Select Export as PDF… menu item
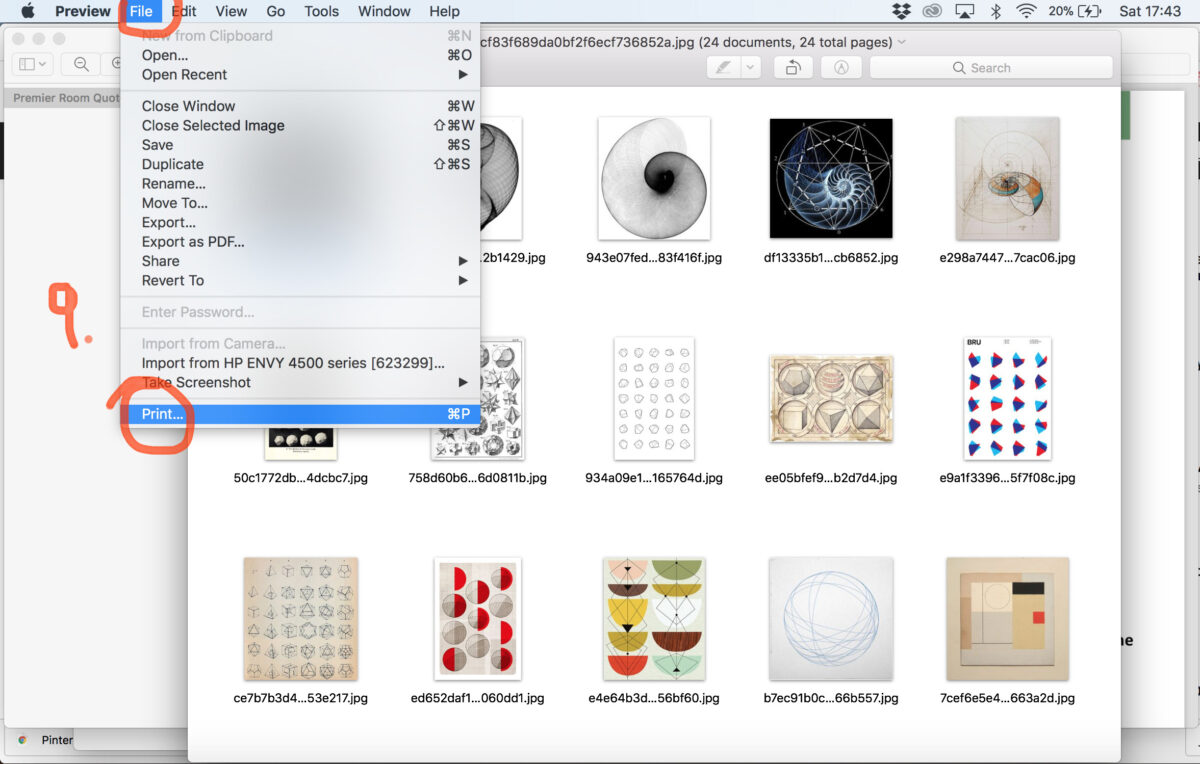This screenshot has width=1200, height=764. [x=193, y=242]
